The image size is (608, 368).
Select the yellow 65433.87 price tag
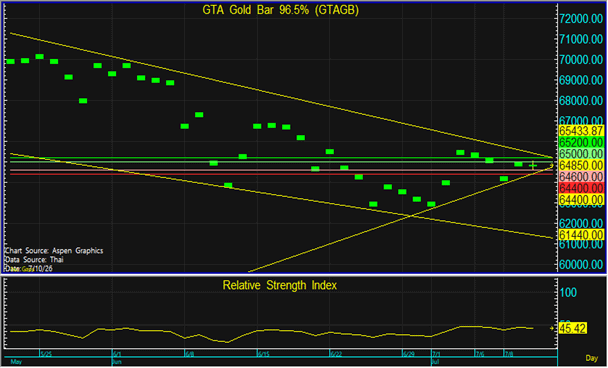pyautogui.click(x=581, y=131)
